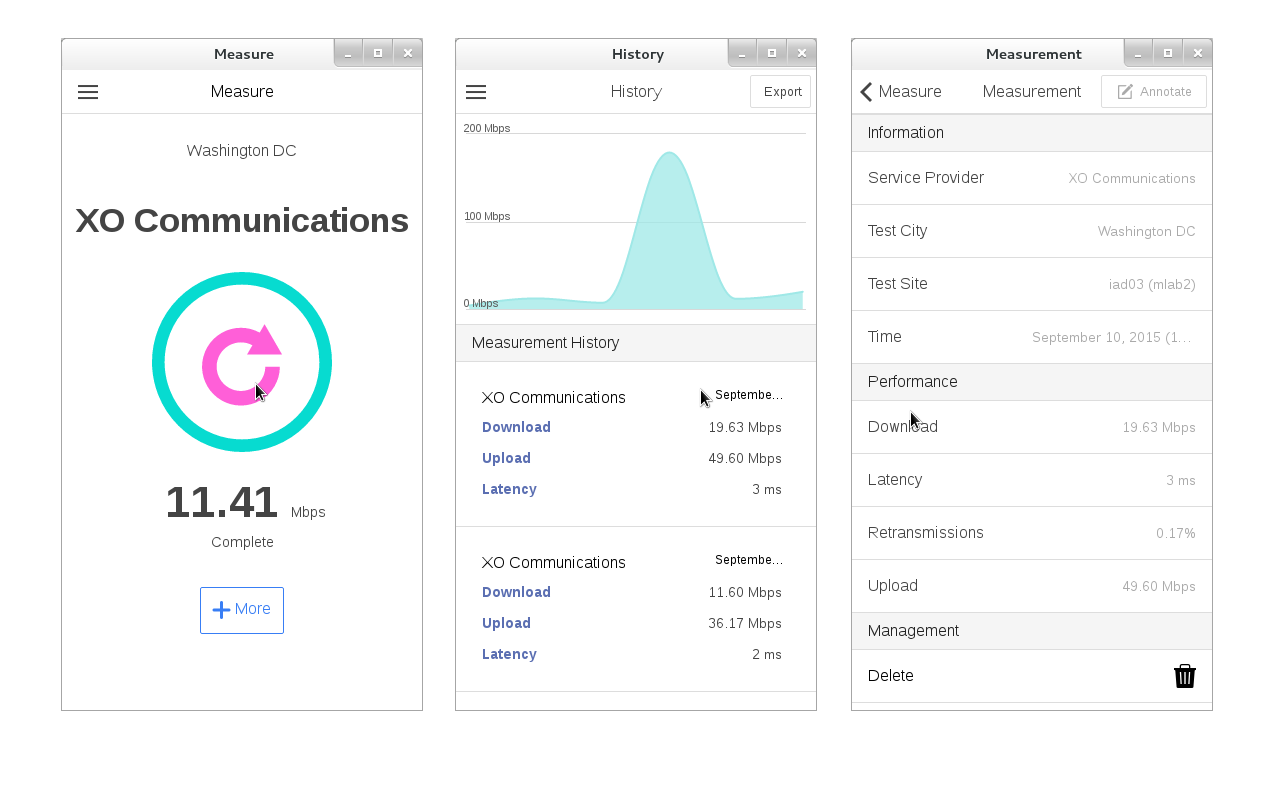Open history entry with 11.60 Mbps download

[x=636, y=609]
